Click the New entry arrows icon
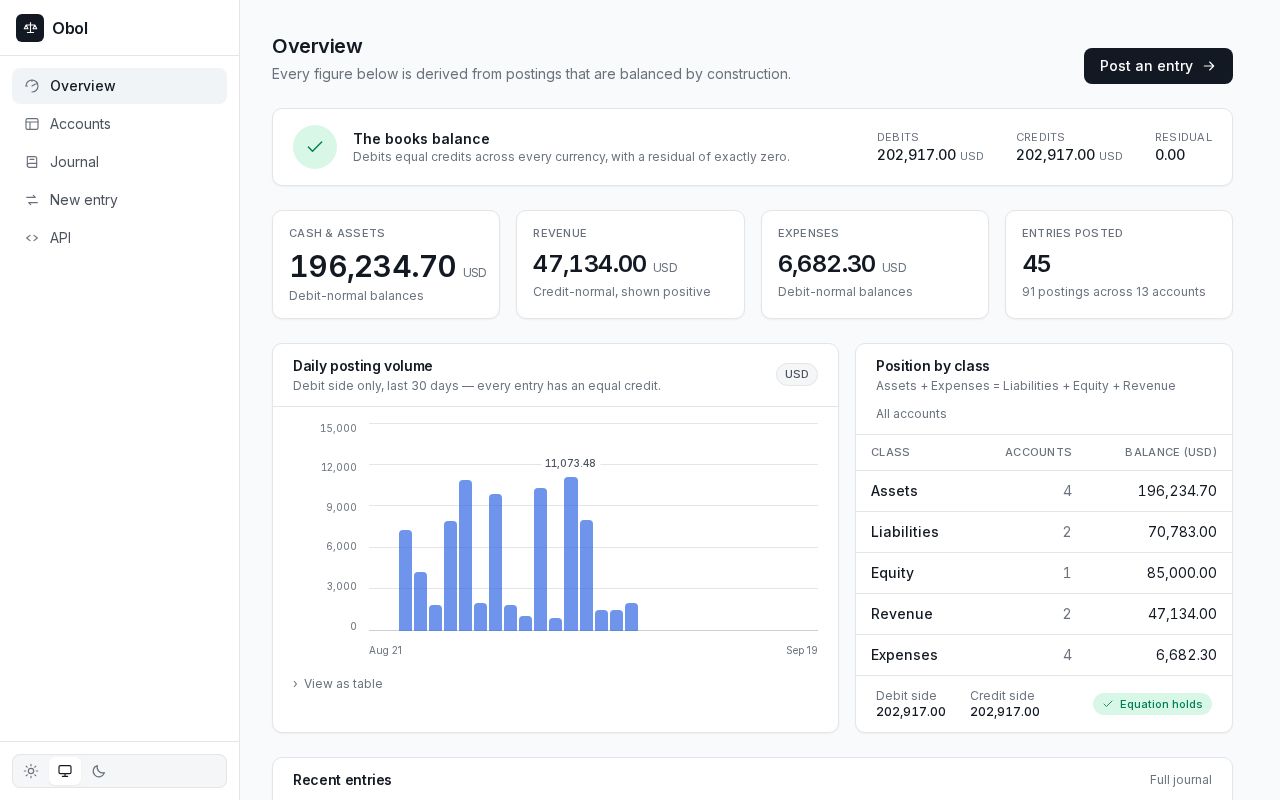 click(32, 200)
